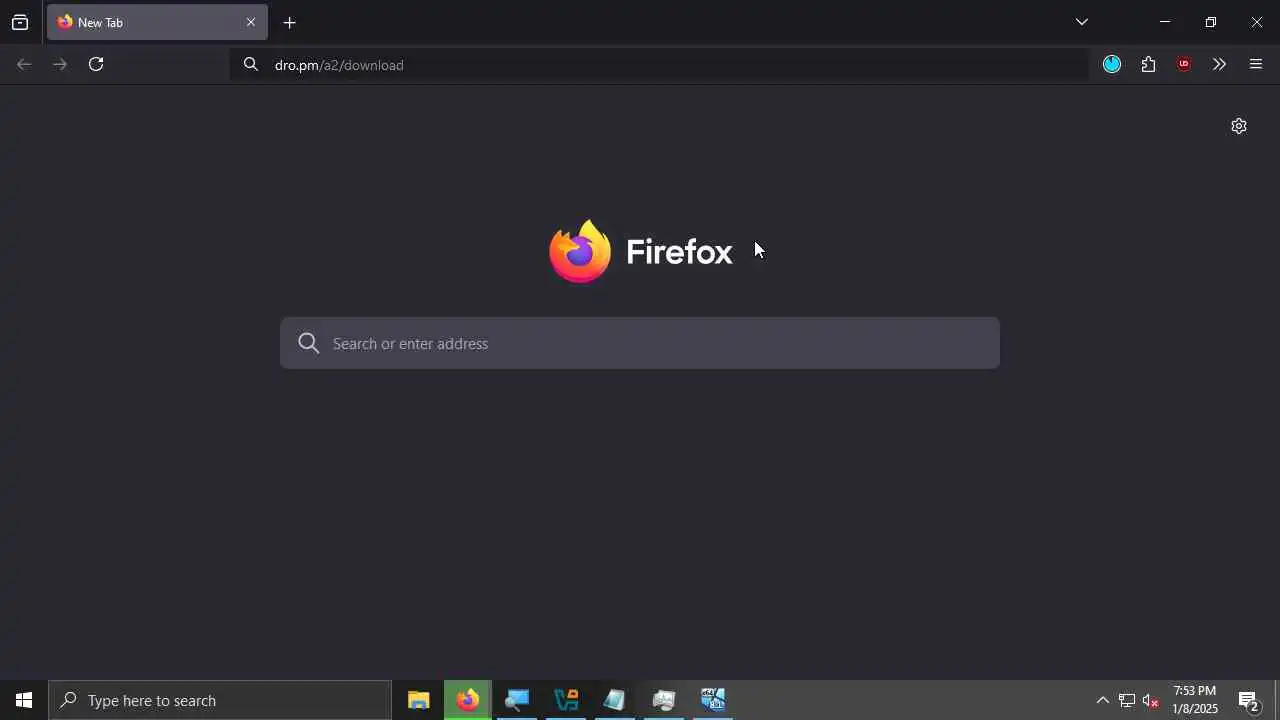Open the blue circular extension icon
Screen dimensions: 1280x720
[x=1112, y=64]
